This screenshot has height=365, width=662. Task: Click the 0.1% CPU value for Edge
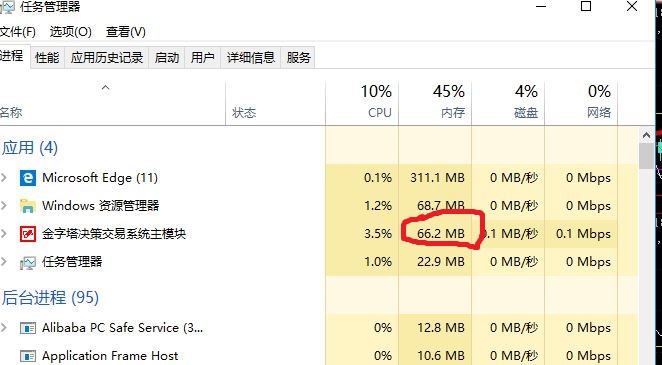[x=378, y=178]
